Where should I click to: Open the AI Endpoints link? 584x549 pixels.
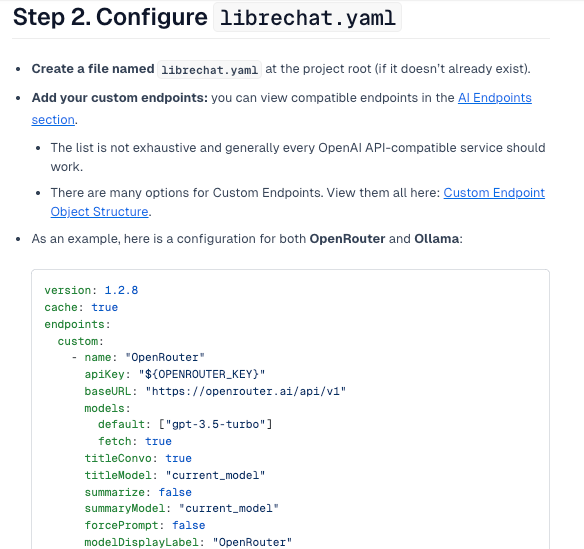[495, 98]
